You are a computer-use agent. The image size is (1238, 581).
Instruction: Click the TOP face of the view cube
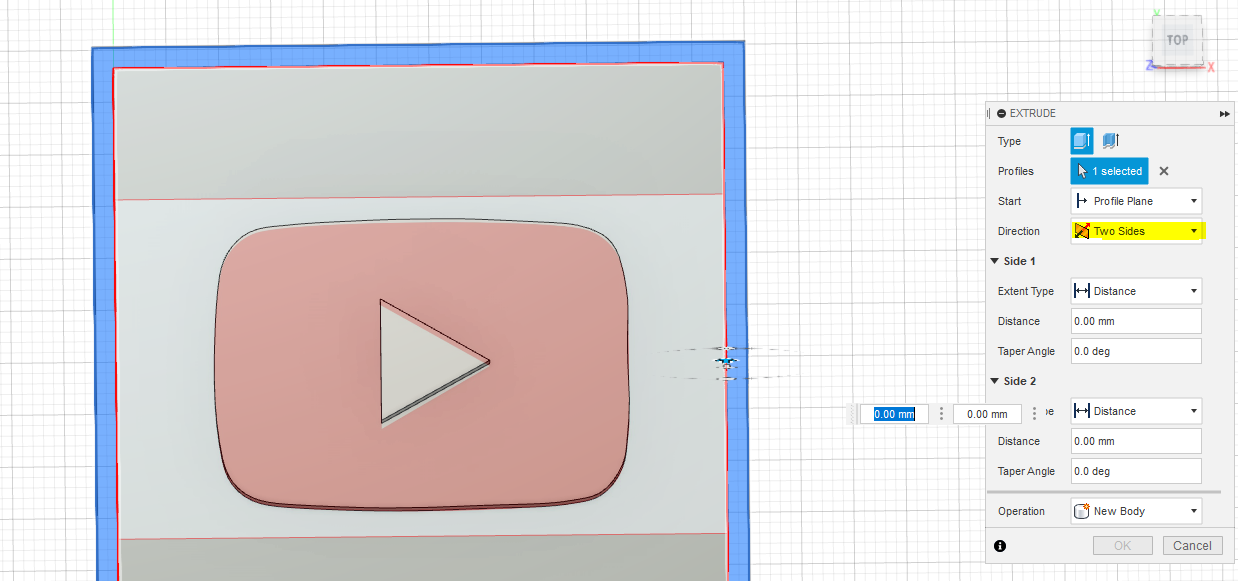tap(1178, 40)
